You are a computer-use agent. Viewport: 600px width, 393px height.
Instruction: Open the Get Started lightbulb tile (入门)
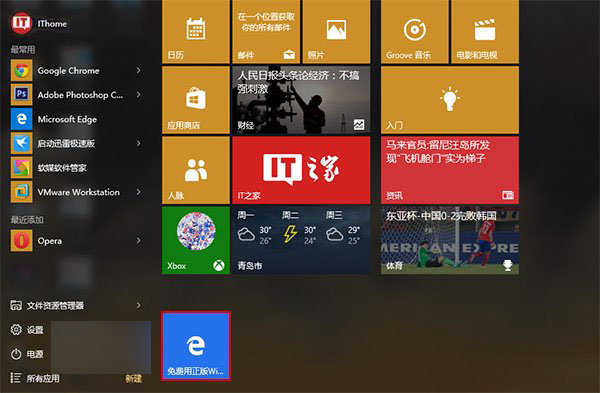tap(450, 100)
